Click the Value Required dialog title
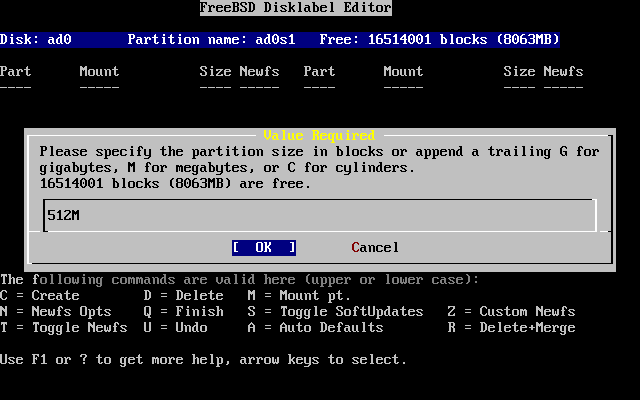Screen dimensions: 640x400 coord(319,135)
